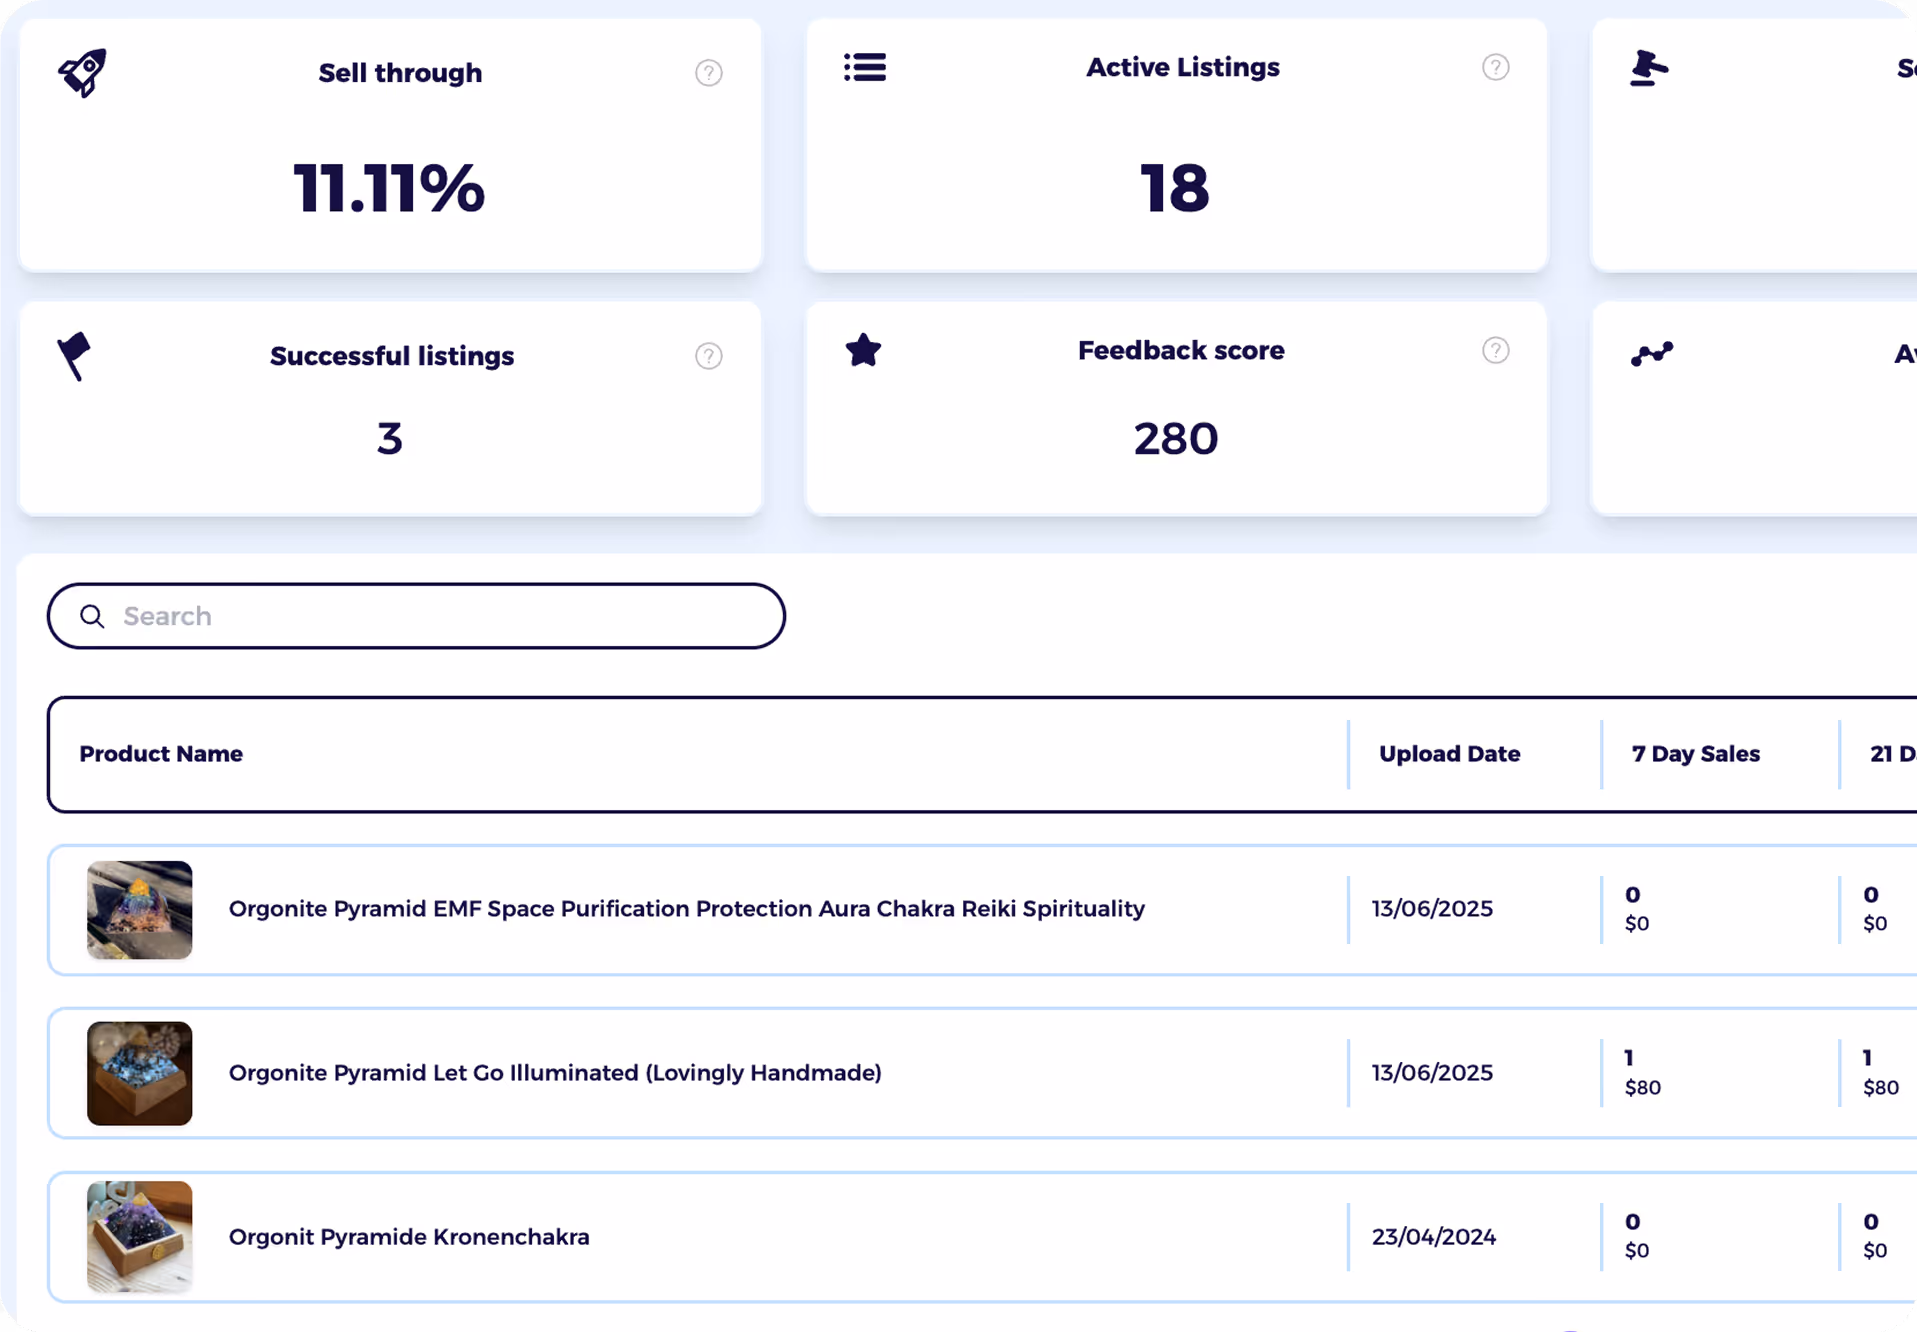
Task: Open the EMF Space Purification pyramid thumbnail
Action: coord(139,910)
